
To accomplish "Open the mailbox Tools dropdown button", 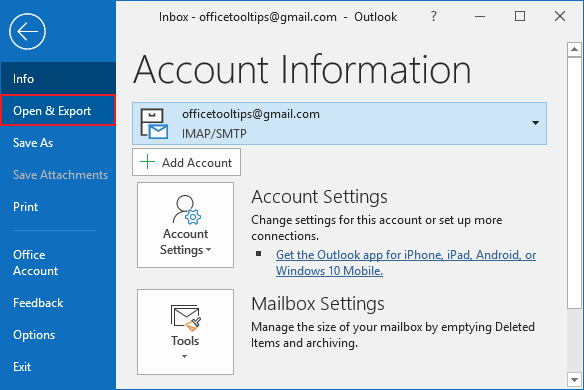I will 185,332.
